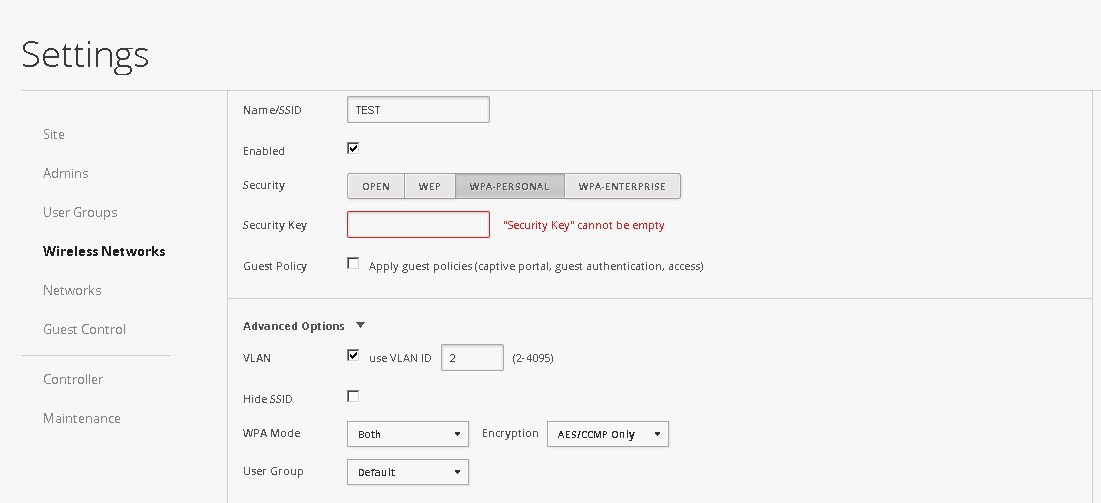This screenshot has height=503, width=1101.
Task: Click the VLAN ID number field
Action: pos(473,358)
